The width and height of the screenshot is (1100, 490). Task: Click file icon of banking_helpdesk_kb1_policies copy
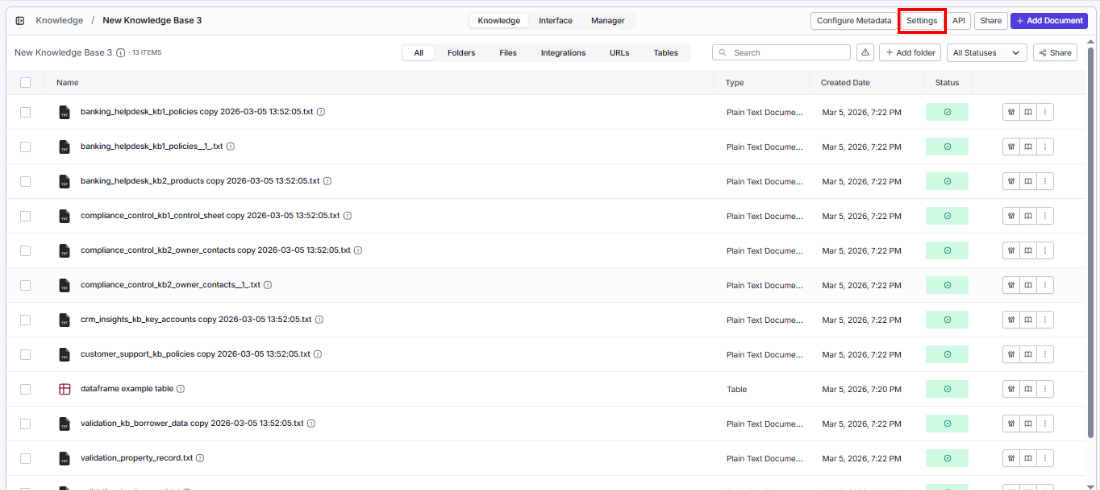pos(65,112)
